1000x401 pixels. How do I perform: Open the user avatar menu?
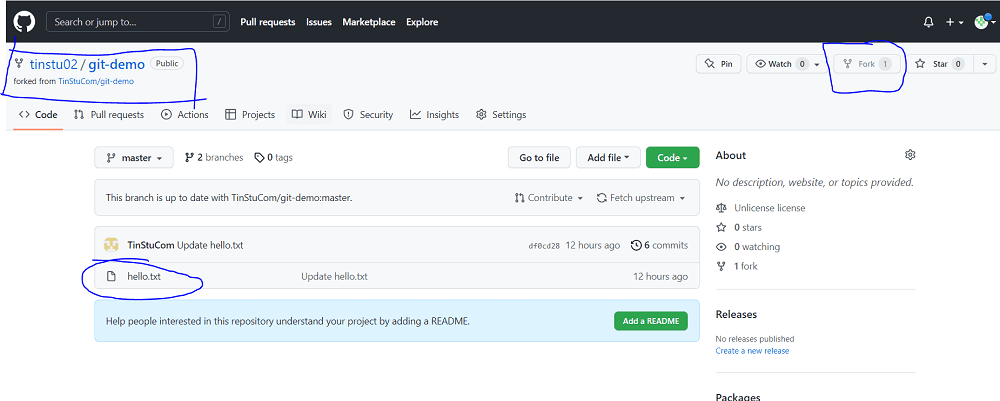tap(985, 22)
